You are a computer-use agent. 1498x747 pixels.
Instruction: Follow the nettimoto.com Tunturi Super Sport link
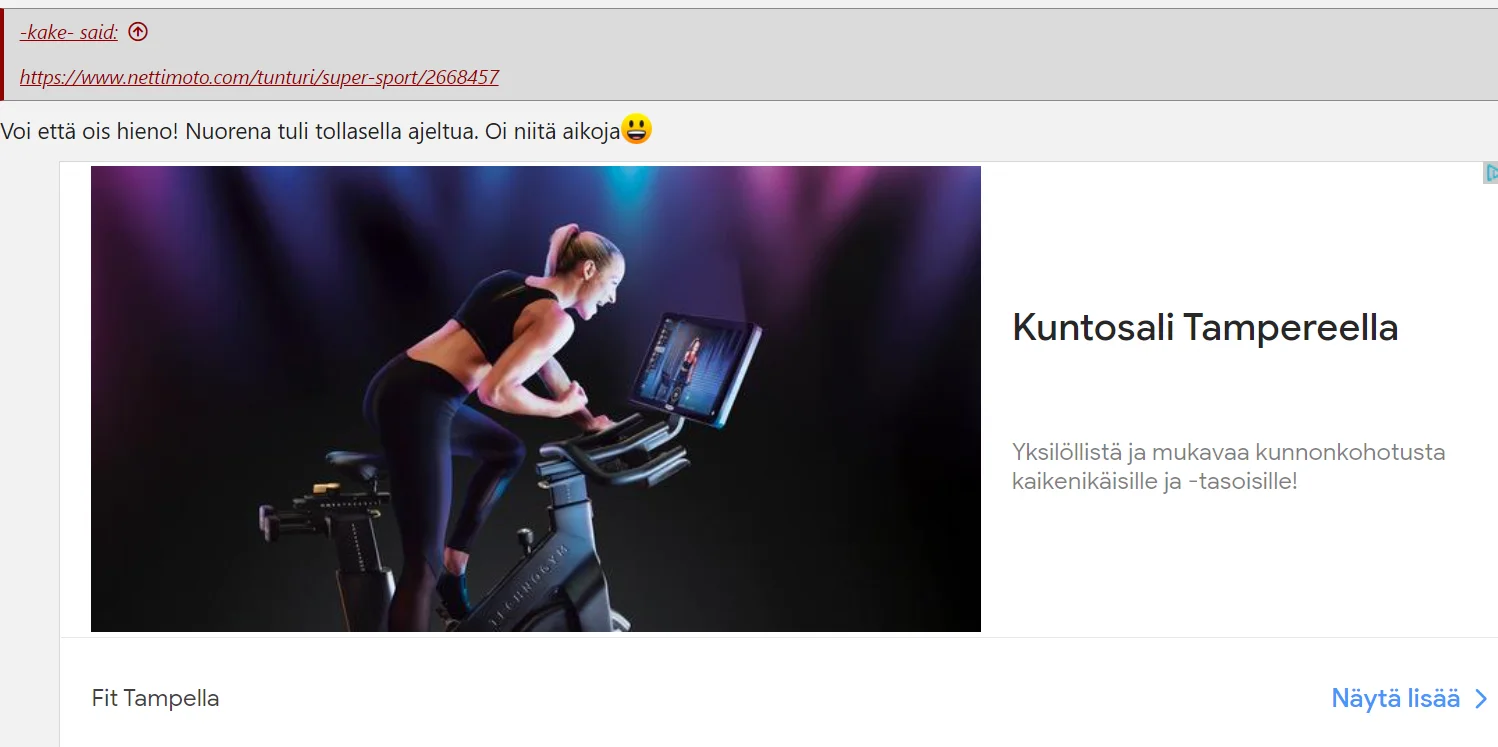259,77
